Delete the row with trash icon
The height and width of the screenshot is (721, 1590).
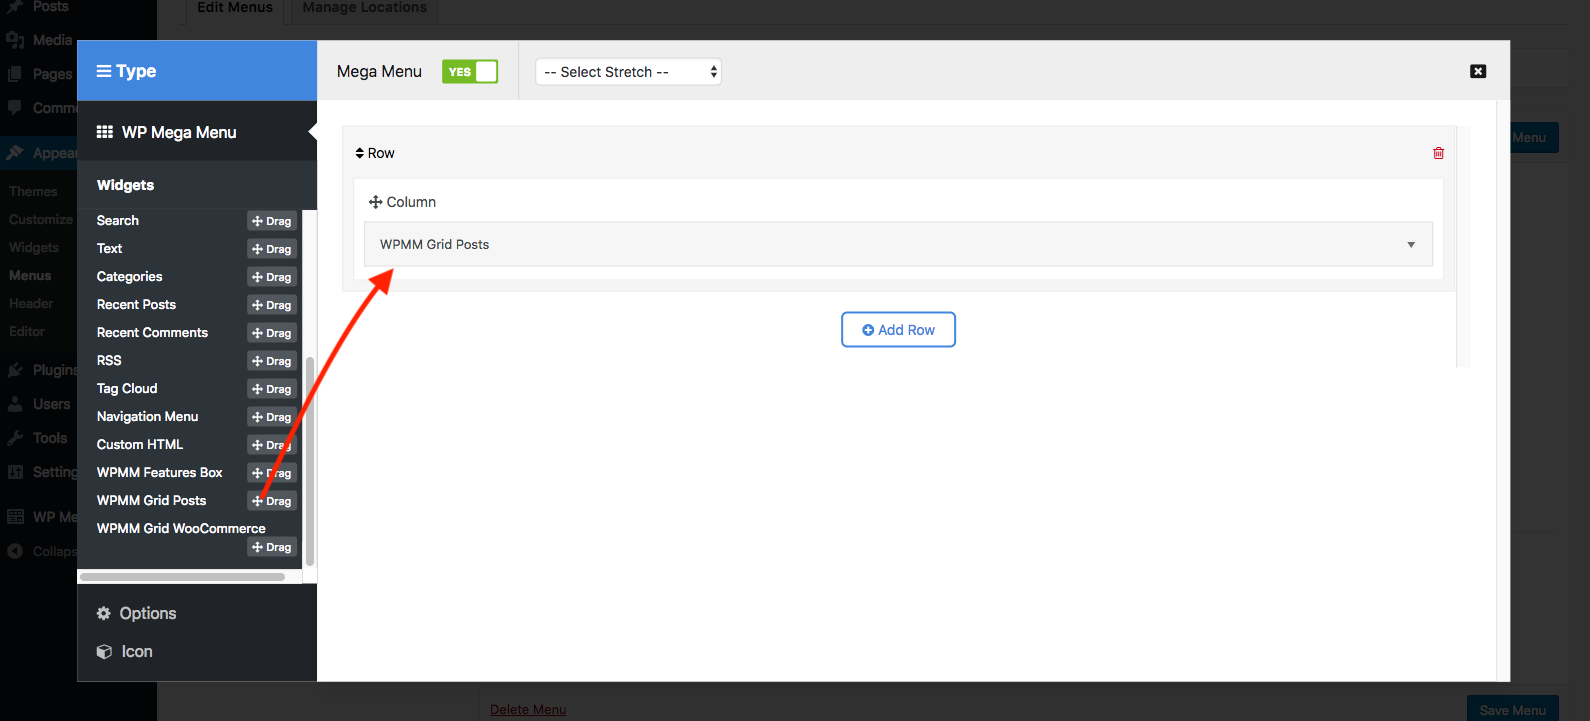click(x=1438, y=153)
